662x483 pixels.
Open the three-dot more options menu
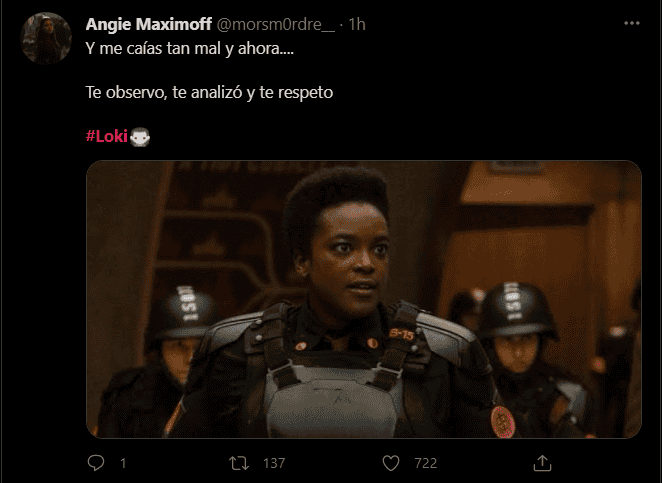(632, 23)
